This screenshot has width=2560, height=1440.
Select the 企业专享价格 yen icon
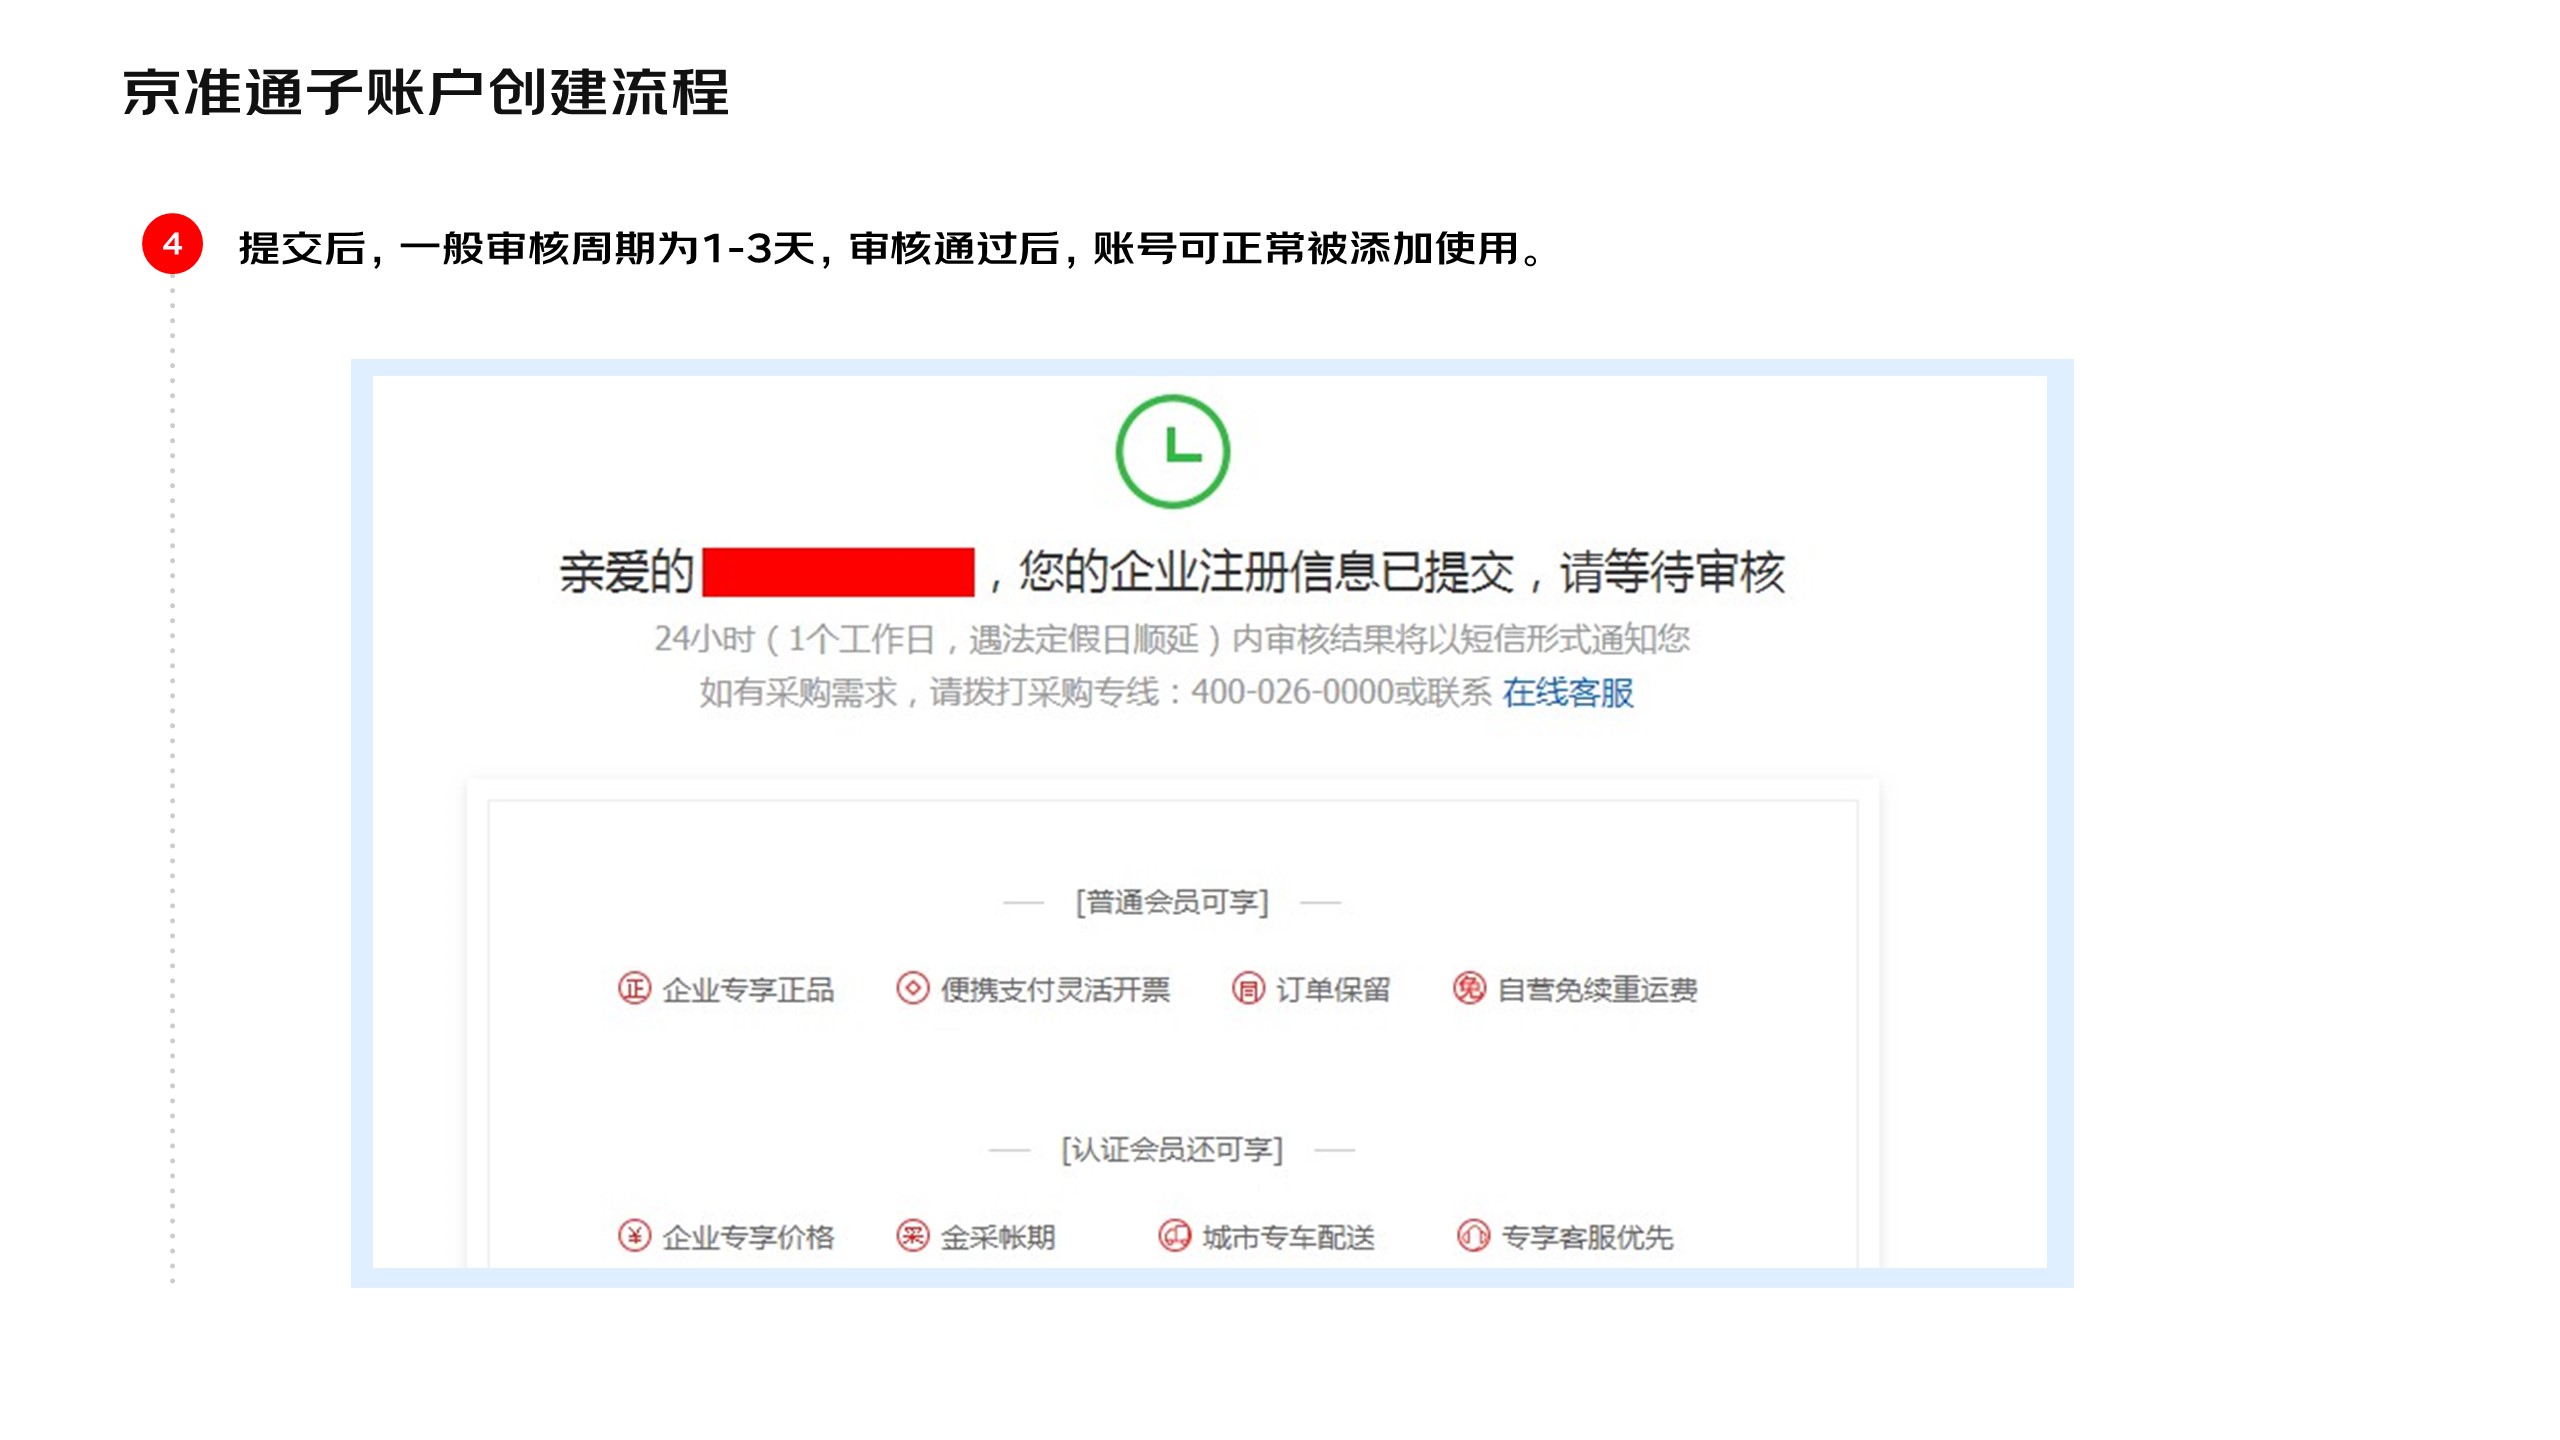(634, 1236)
